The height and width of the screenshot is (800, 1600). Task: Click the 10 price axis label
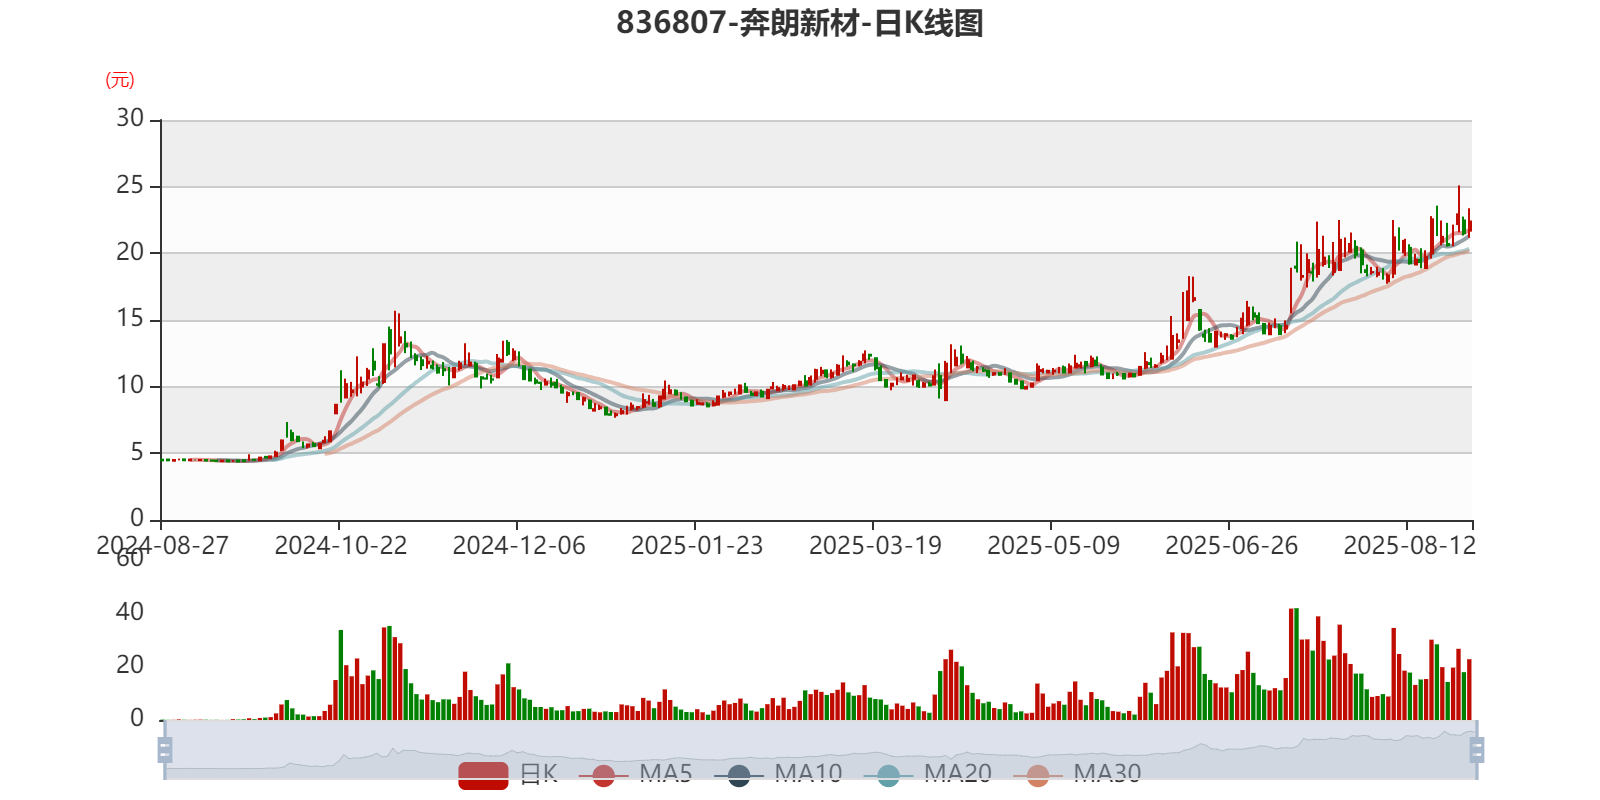pyautogui.click(x=130, y=386)
